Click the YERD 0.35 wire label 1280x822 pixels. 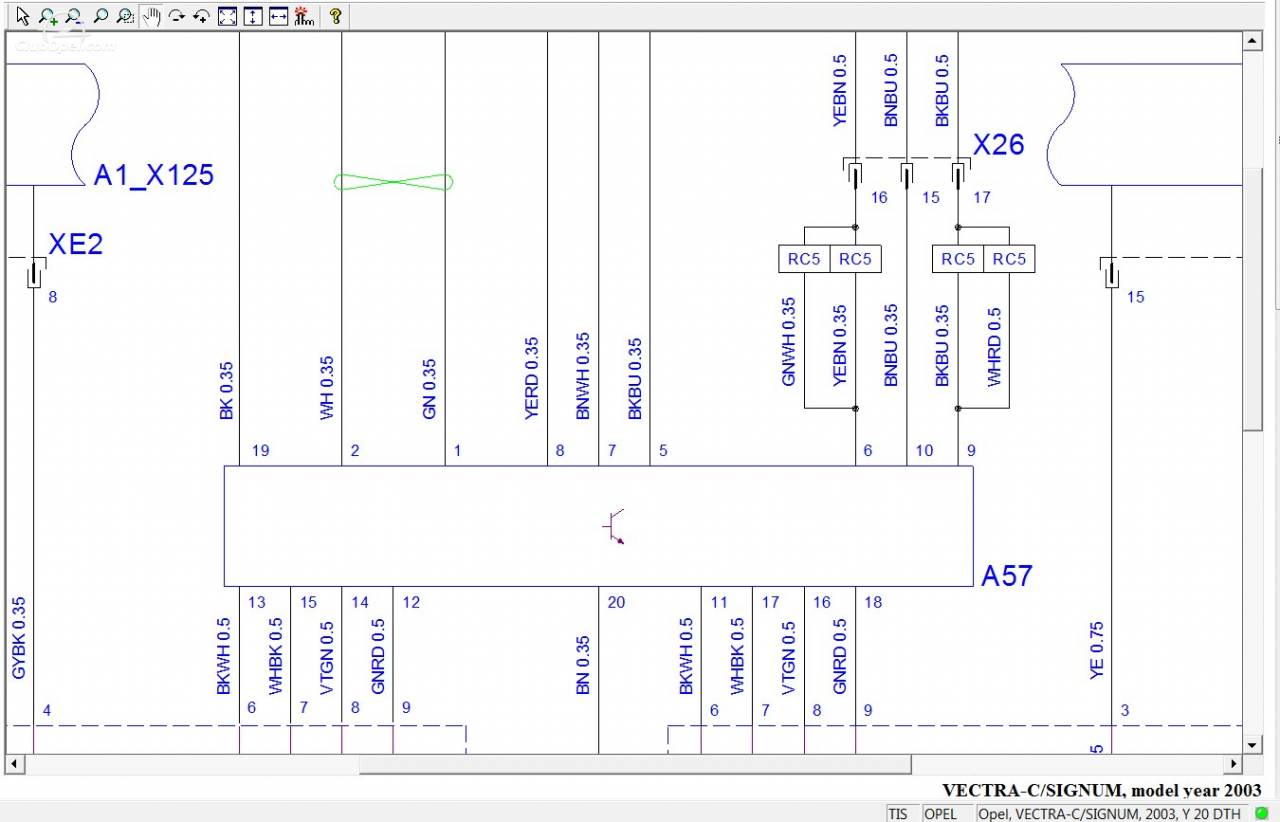[532, 378]
